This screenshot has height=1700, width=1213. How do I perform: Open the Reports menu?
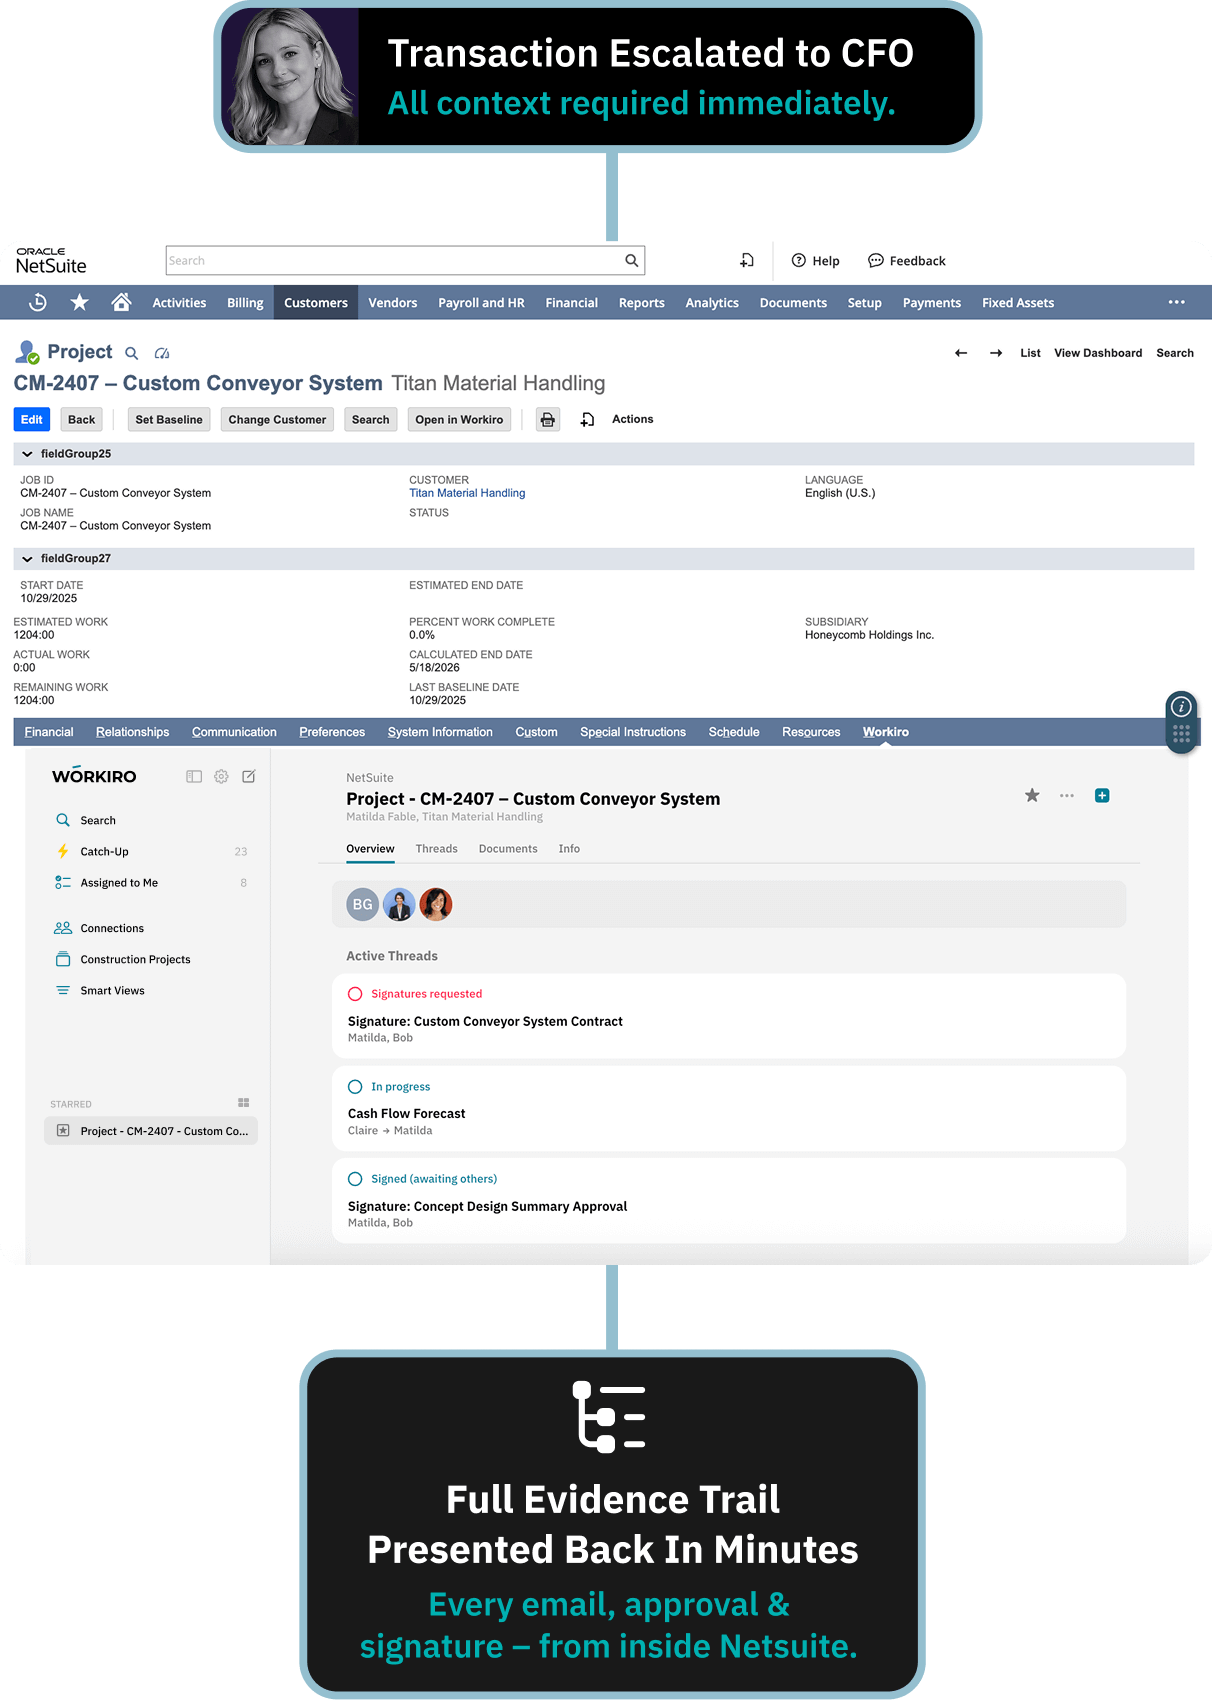click(x=641, y=303)
